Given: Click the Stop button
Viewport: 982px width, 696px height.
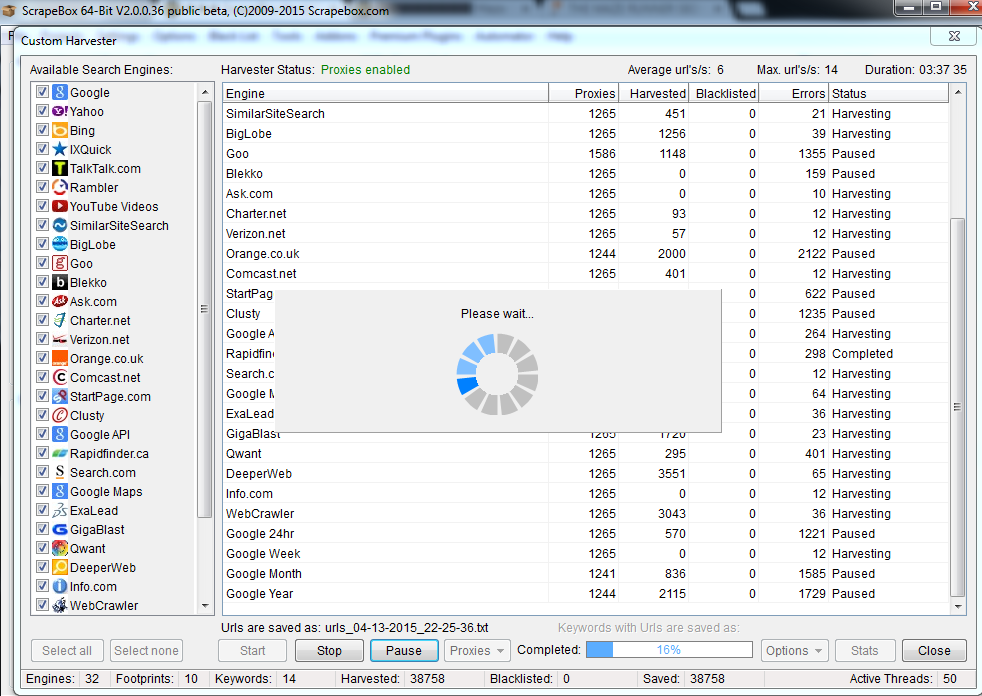Looking at the screenshot, I should click(x=329, y=651).
